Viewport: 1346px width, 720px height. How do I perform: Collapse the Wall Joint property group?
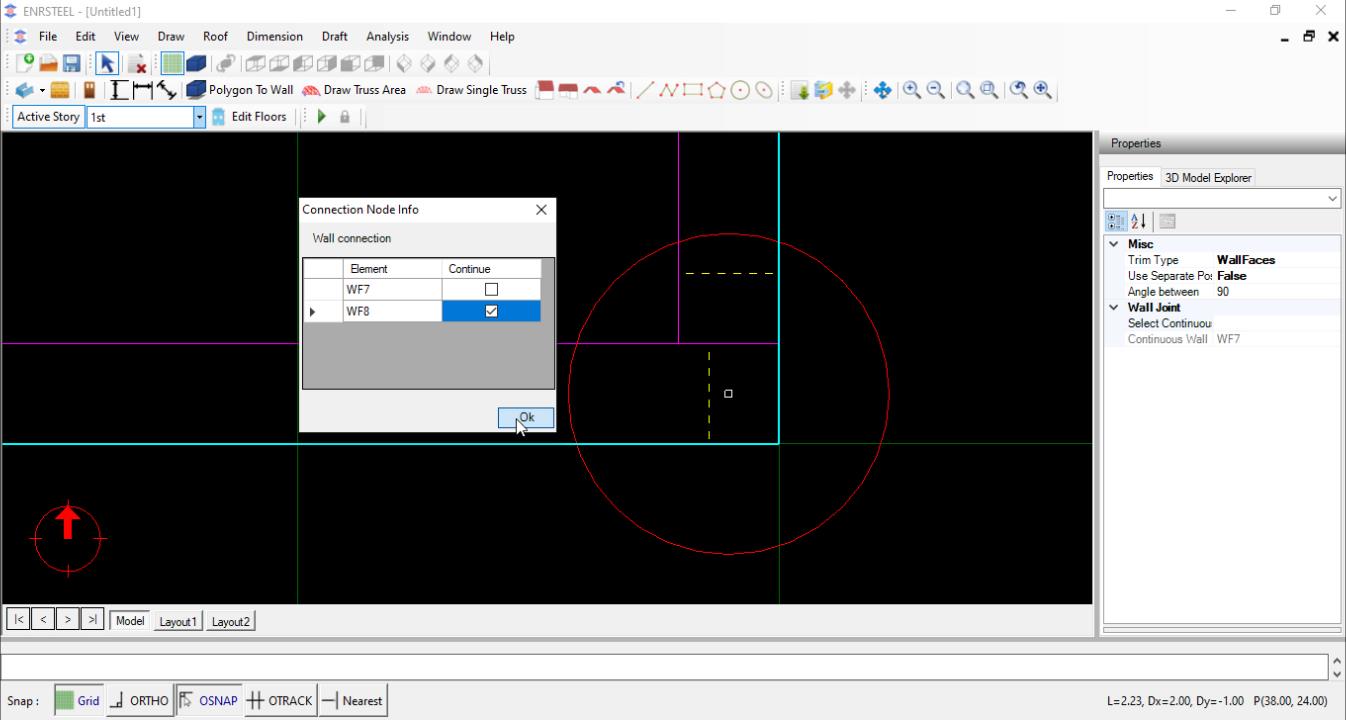pyautogui.click(x=1113, y=308)
